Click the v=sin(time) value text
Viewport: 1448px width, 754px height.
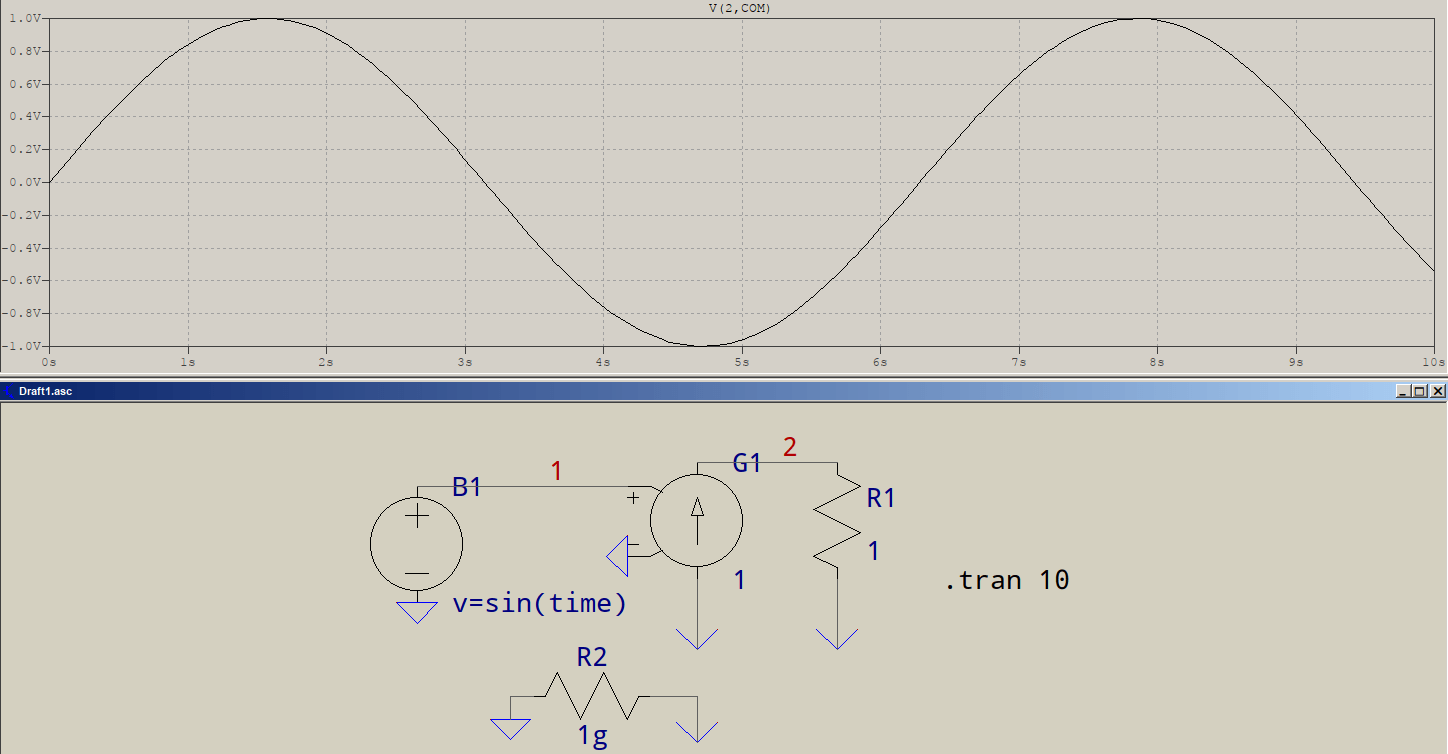(x=540, y=604)
